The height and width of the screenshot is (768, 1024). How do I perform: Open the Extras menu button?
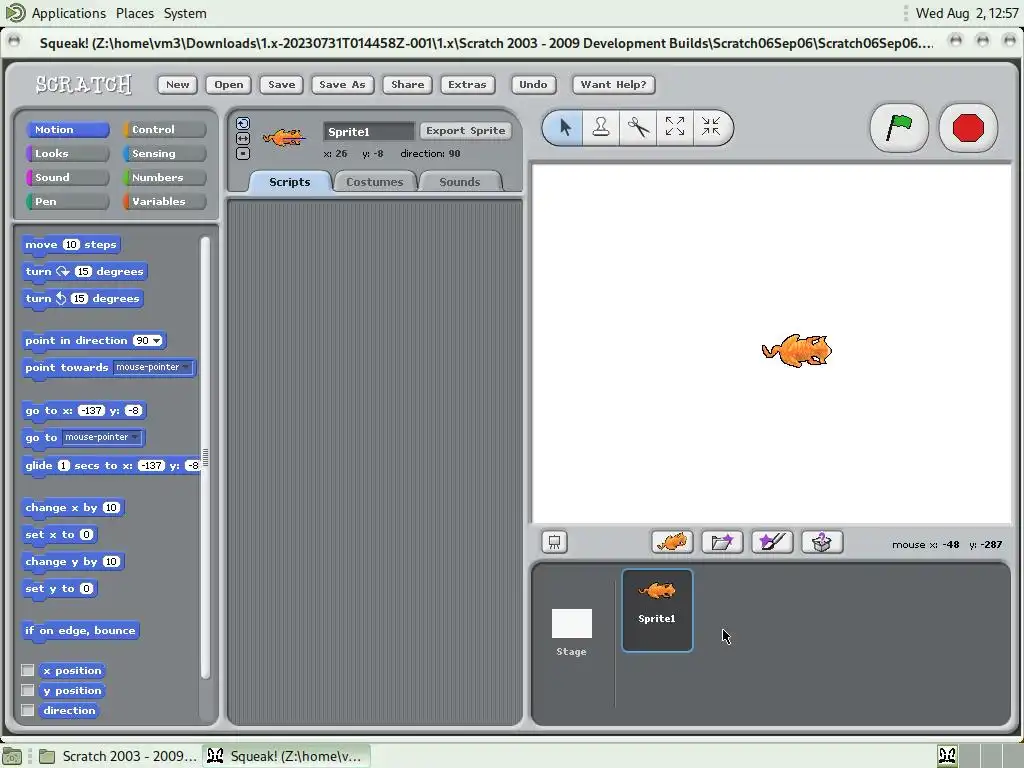click(x=467, y=84)
